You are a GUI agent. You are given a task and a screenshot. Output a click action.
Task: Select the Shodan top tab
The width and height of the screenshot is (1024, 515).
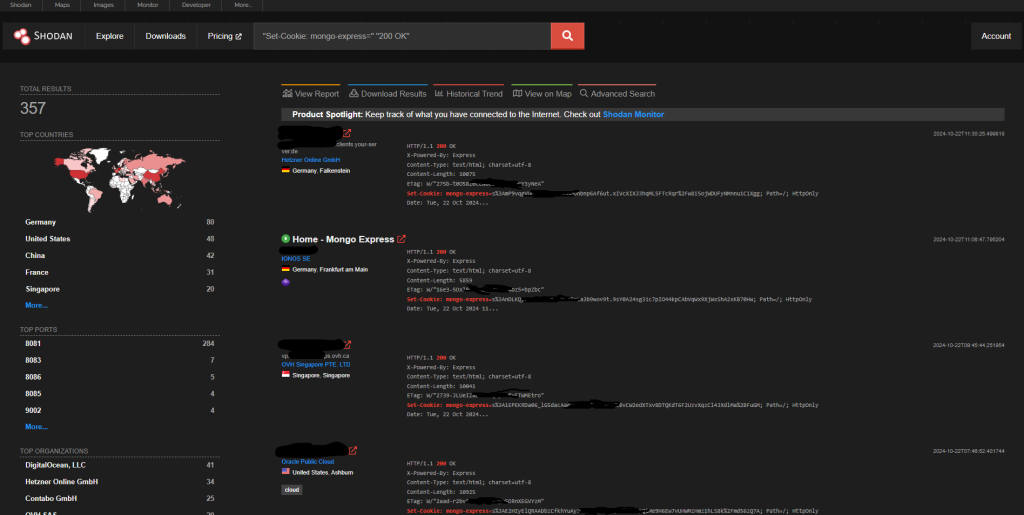pyautogui.click(x=21, y=5)
